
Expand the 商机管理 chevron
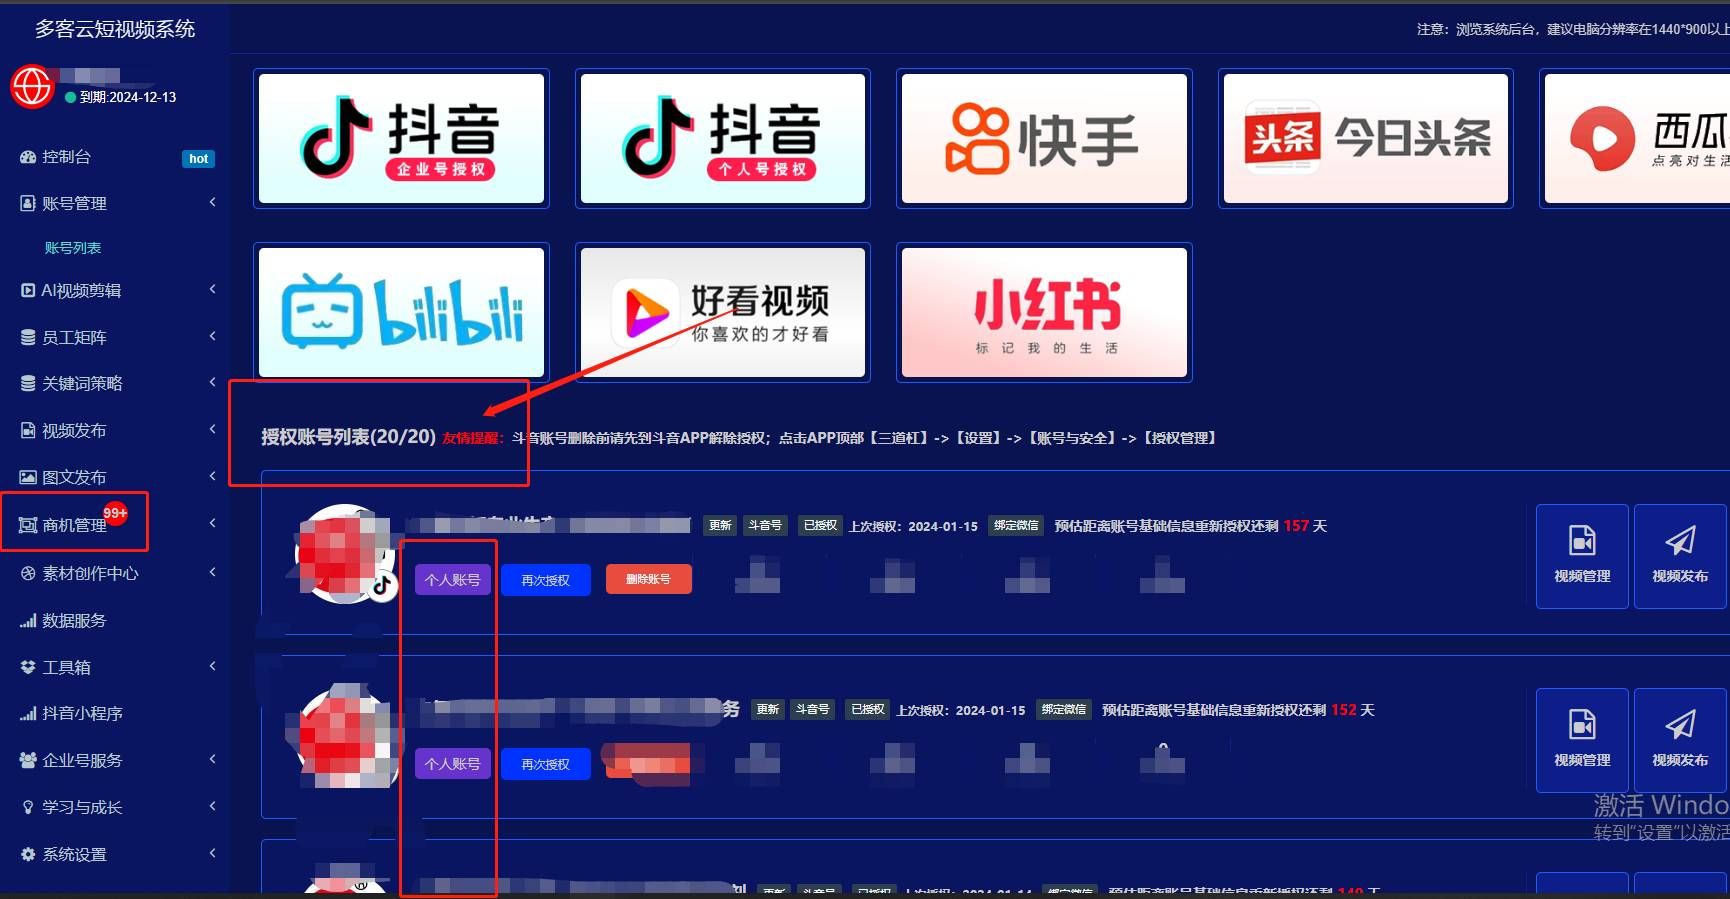[212, 524]
